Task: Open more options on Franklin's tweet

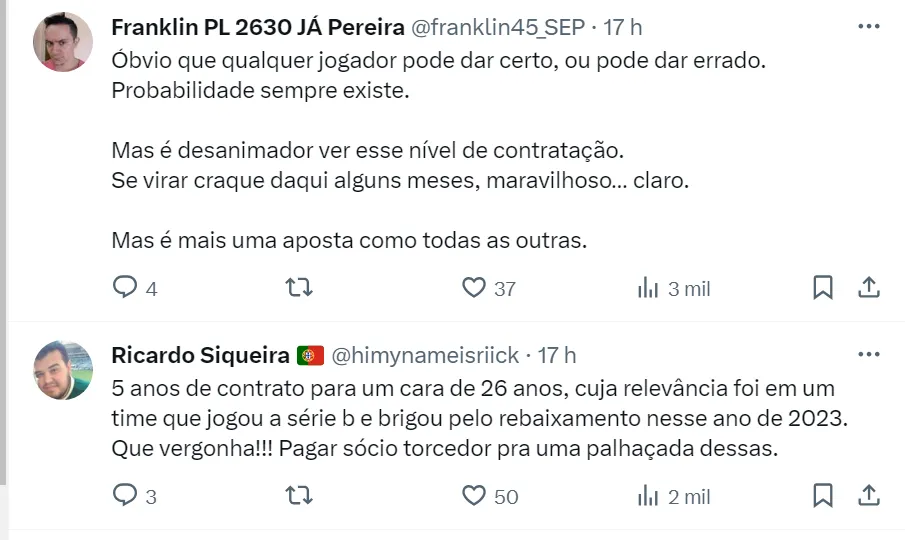Action: (x=870, y=25)
